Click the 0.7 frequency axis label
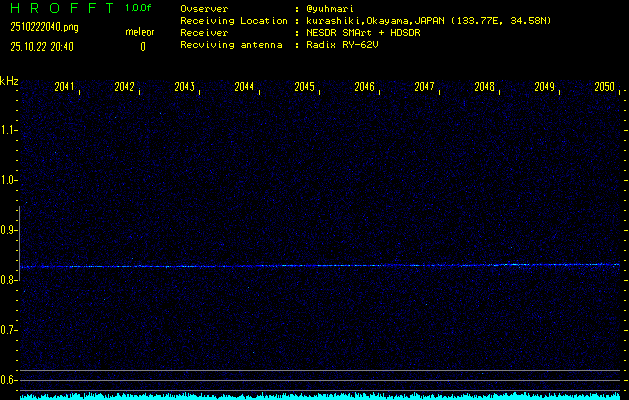The width and height of the screenshot is (629, 400). [9, 330]
